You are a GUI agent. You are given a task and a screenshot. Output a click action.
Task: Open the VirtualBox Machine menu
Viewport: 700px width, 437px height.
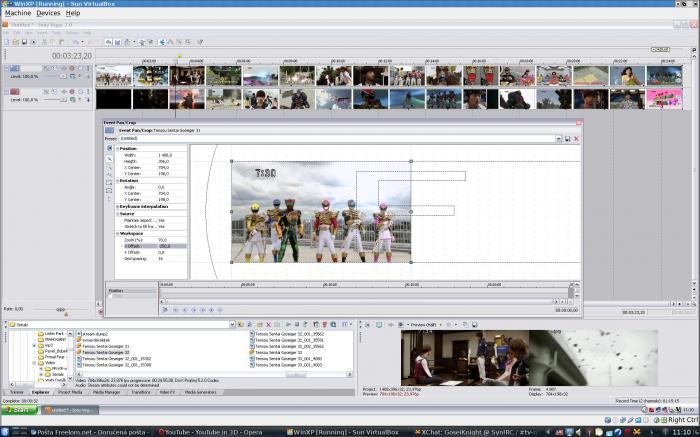(x=18, y=13)
